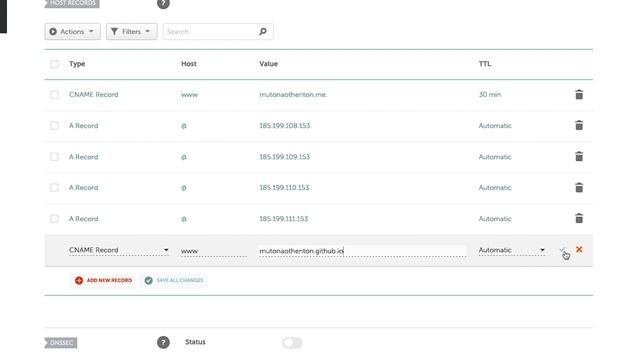640x360 pixels.
Task: Open the Host Records help icon
Action: coord(163,3)
